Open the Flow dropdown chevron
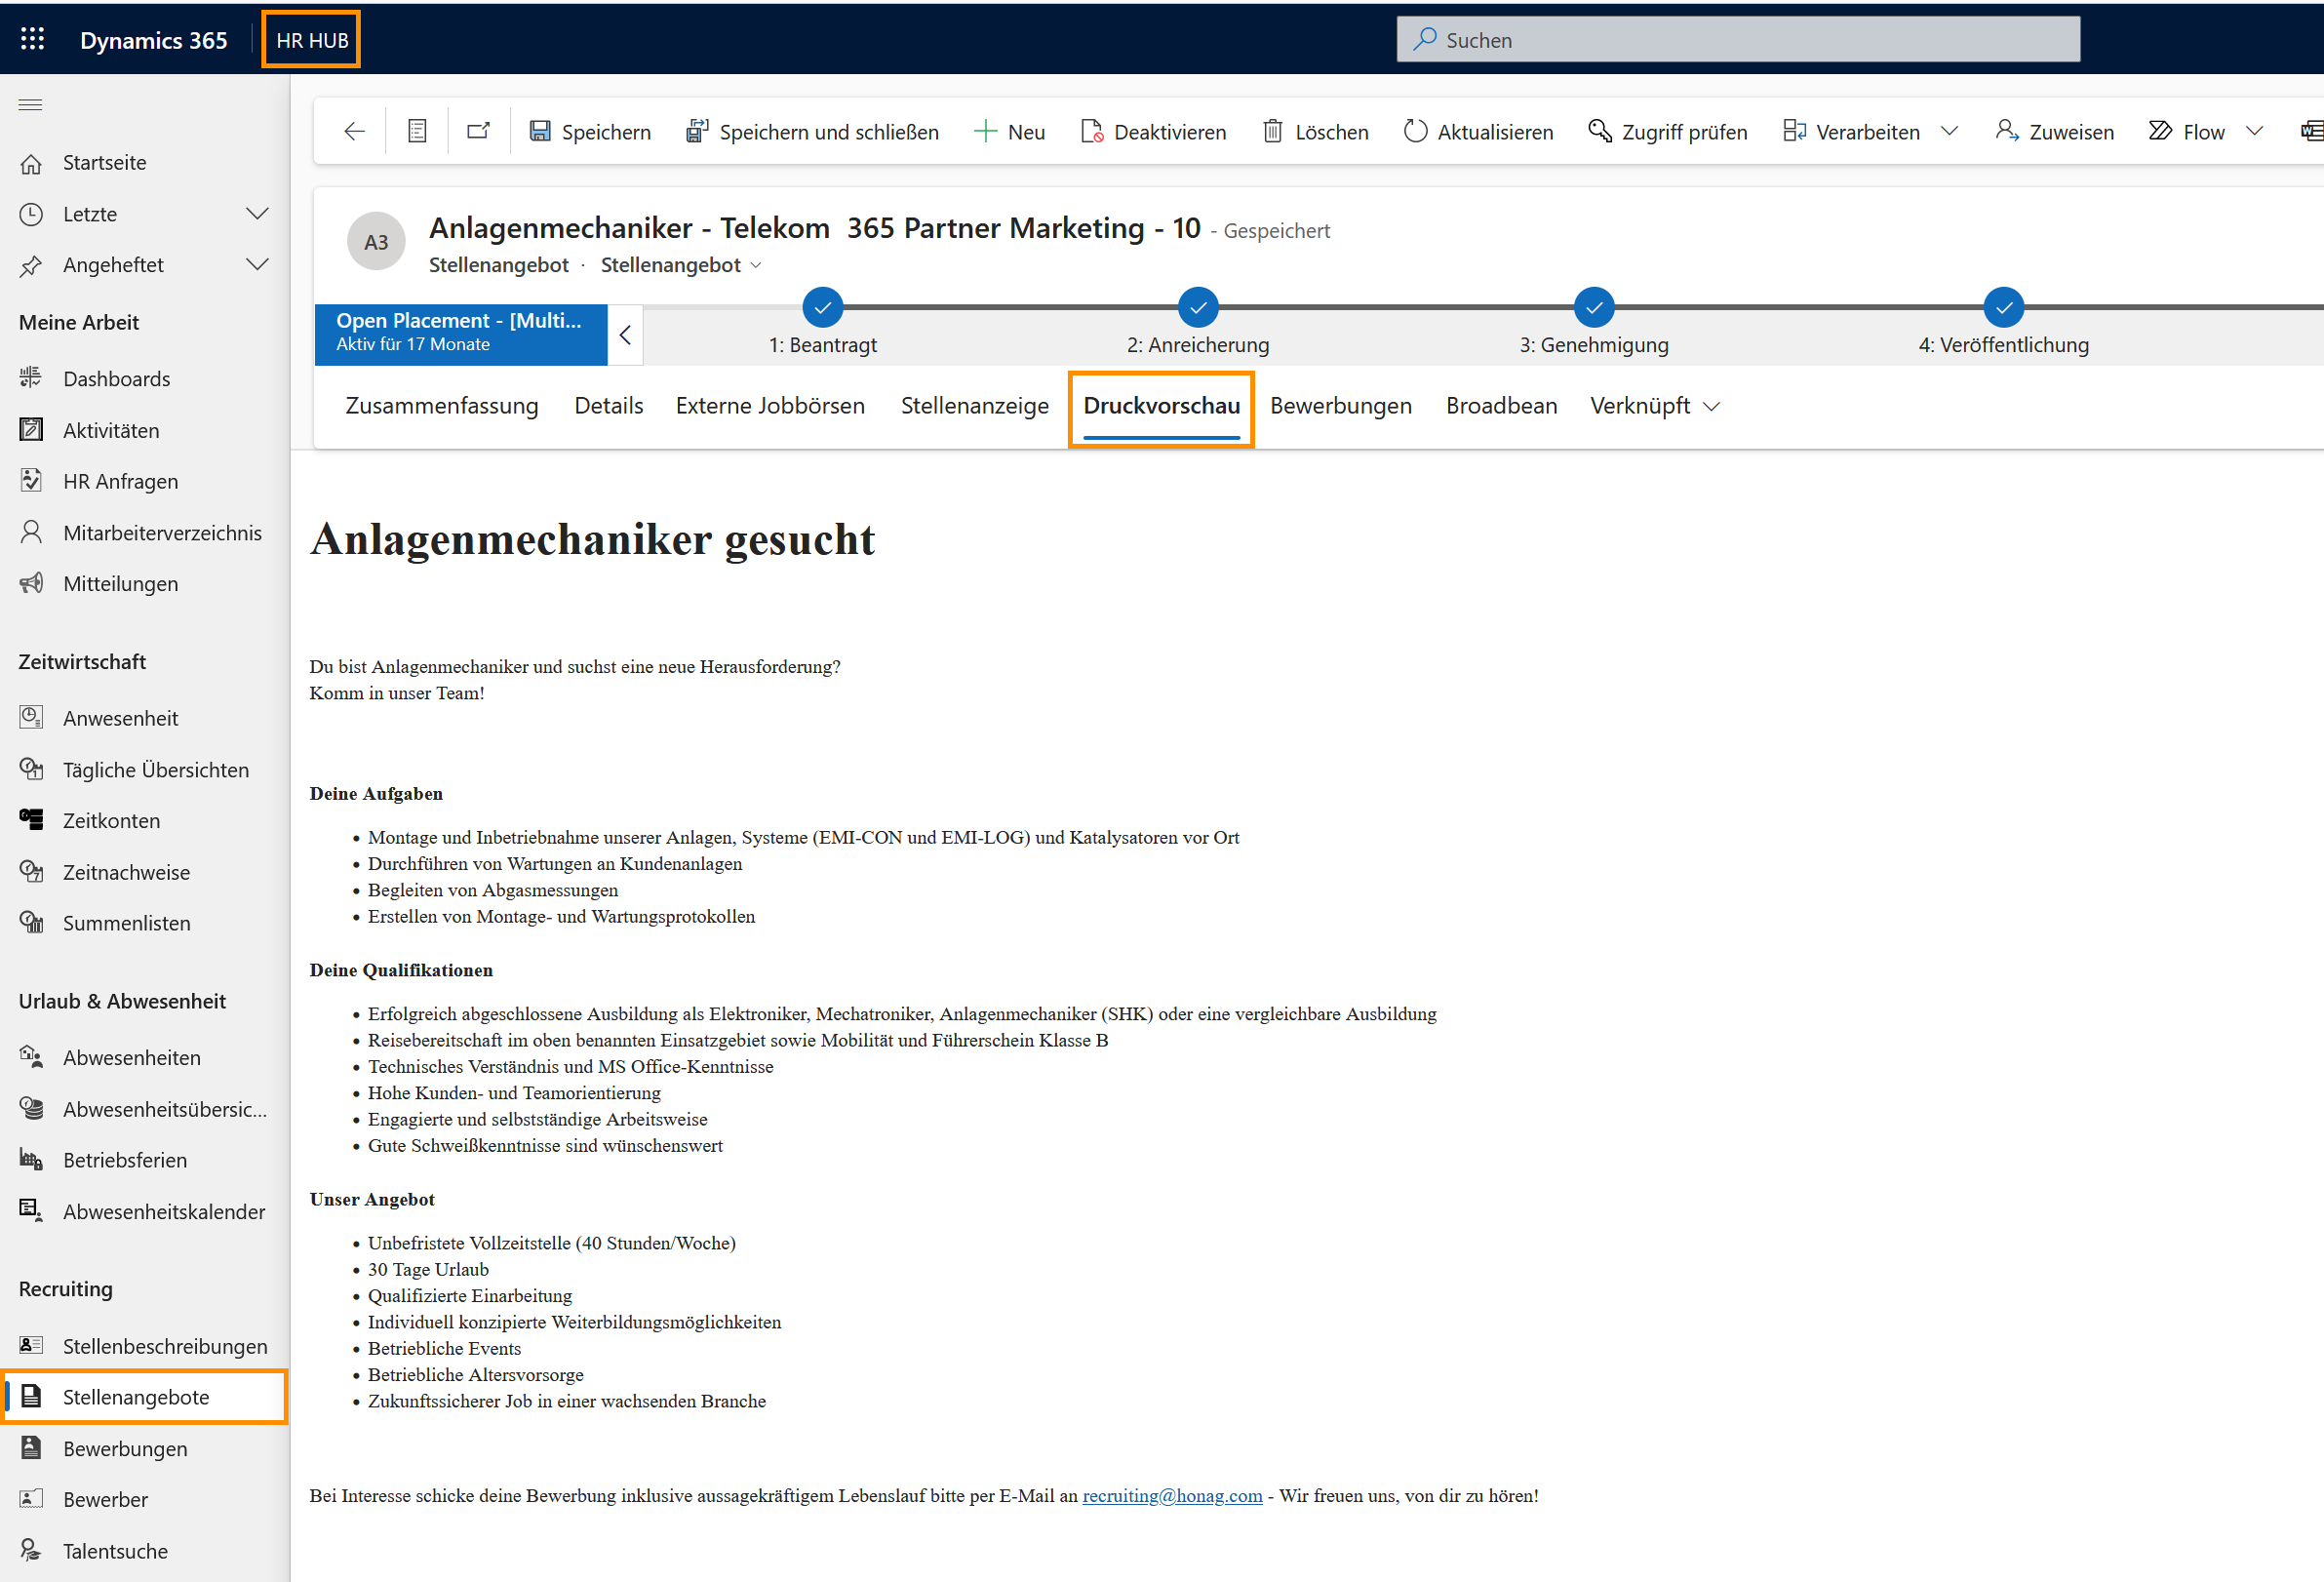 [x=2254, y=131]
